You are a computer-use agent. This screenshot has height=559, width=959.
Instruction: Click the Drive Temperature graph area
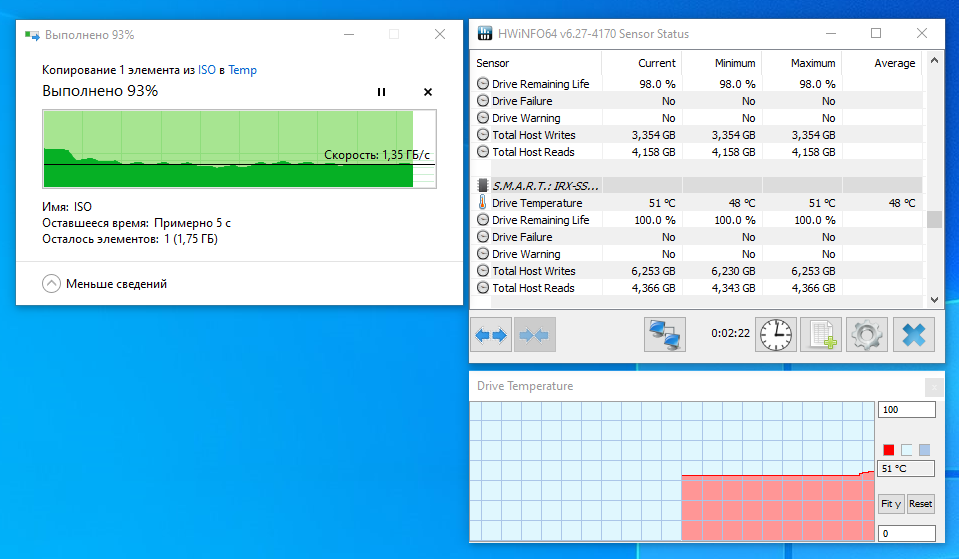(672, 471)
